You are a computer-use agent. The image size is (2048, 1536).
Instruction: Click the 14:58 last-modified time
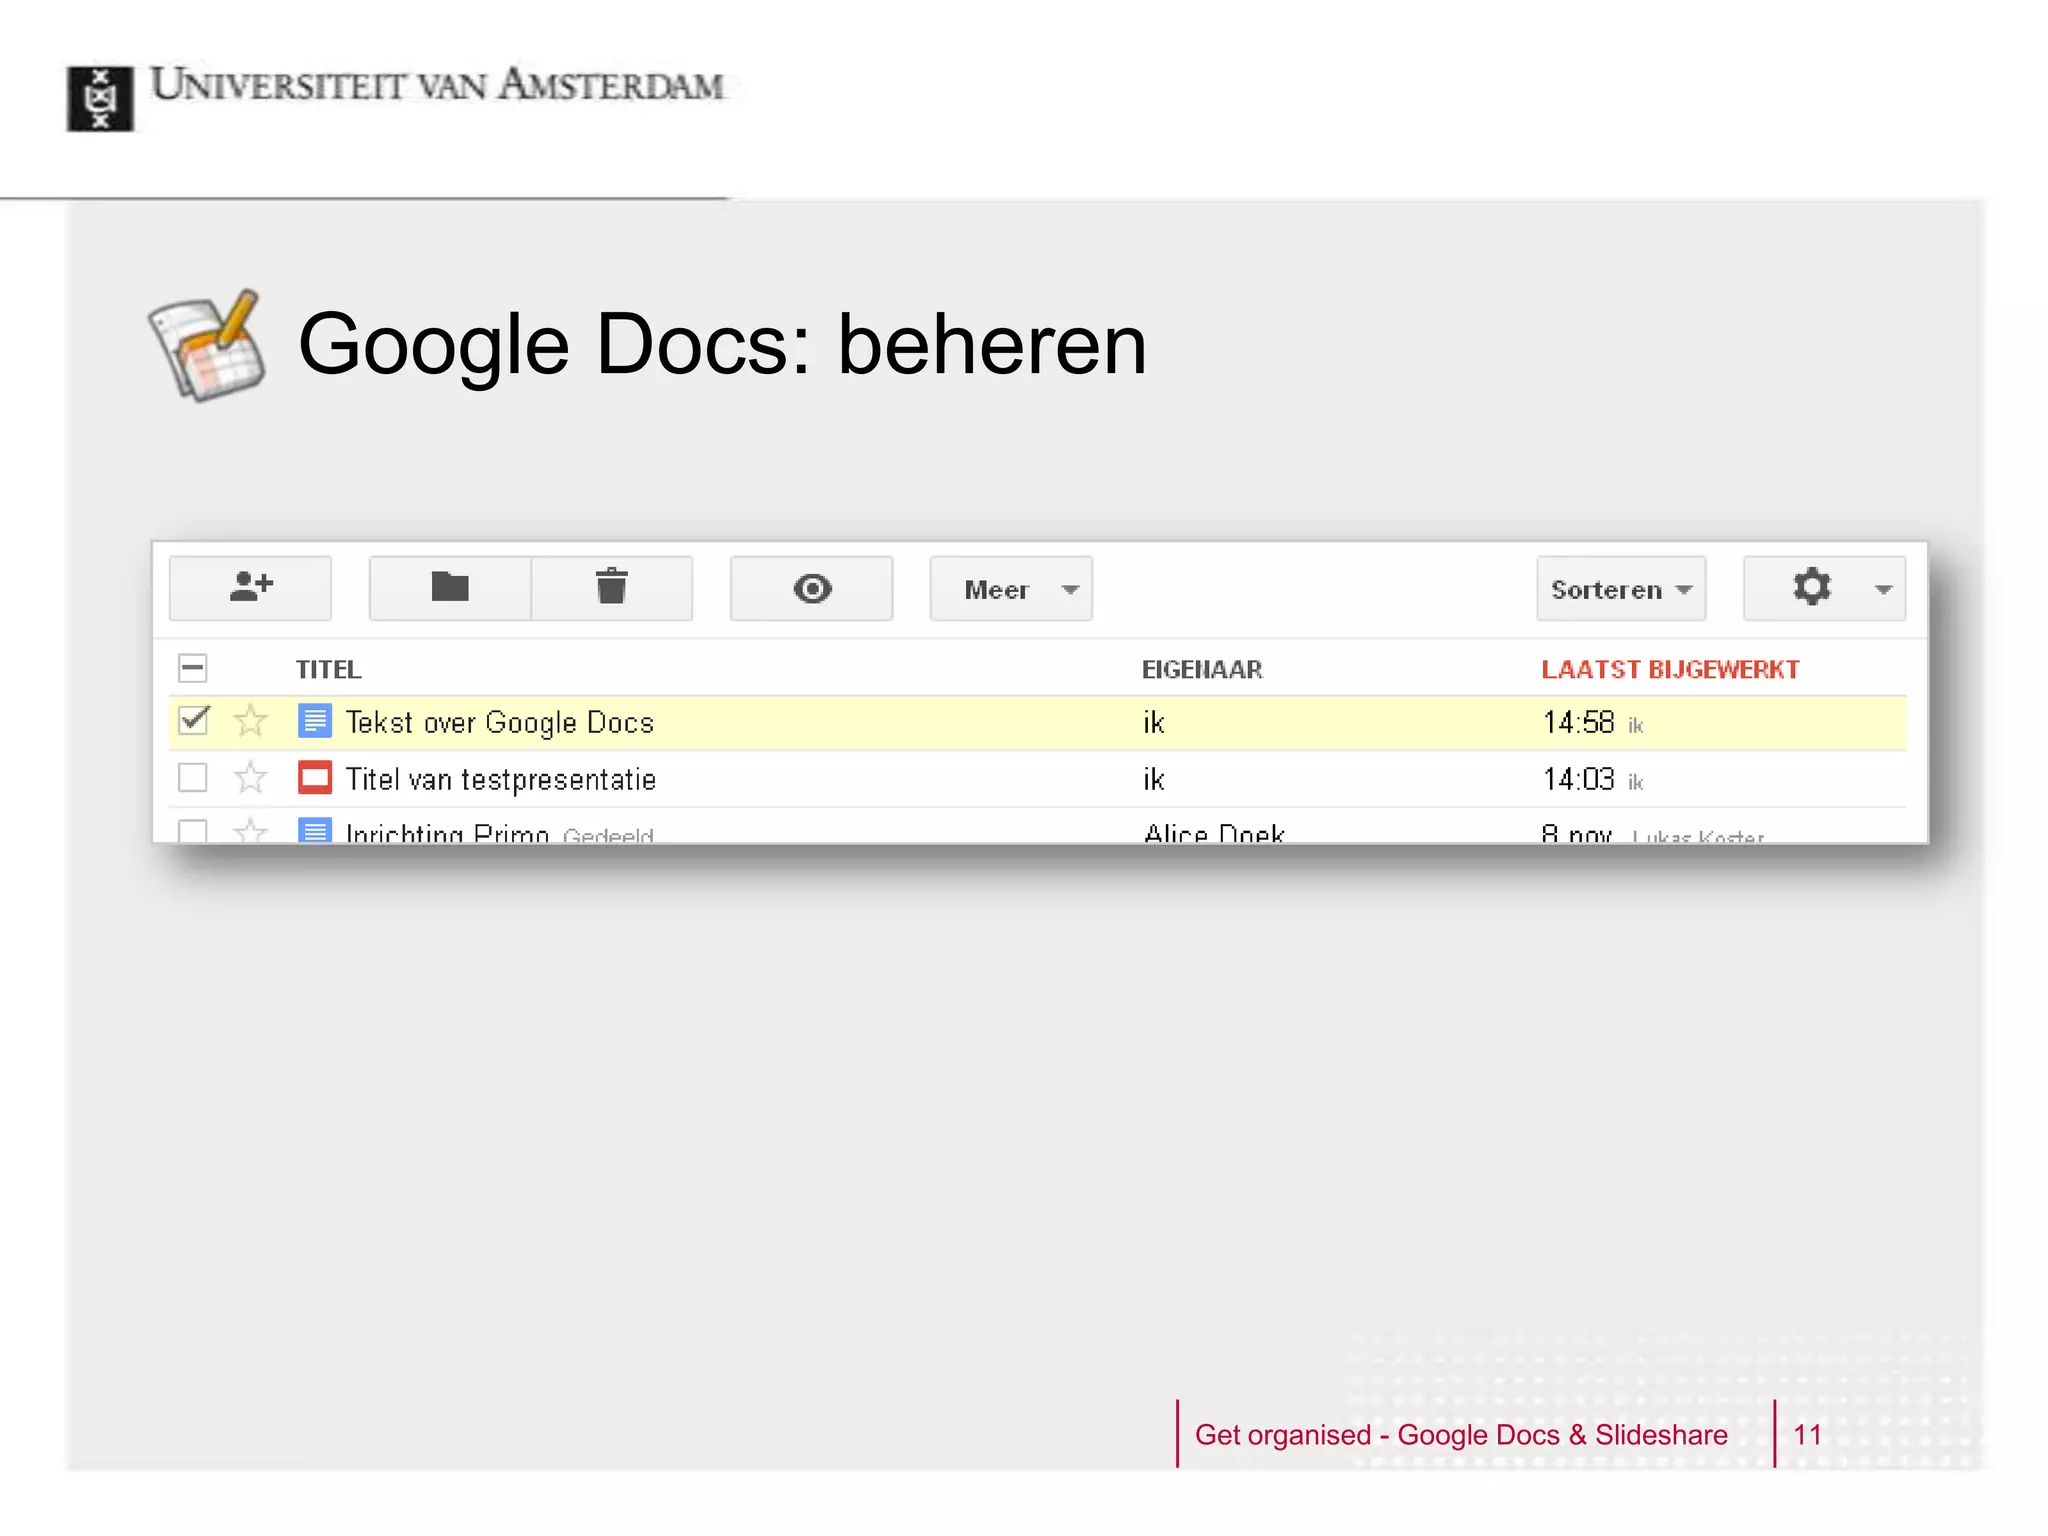[1578, 722]
